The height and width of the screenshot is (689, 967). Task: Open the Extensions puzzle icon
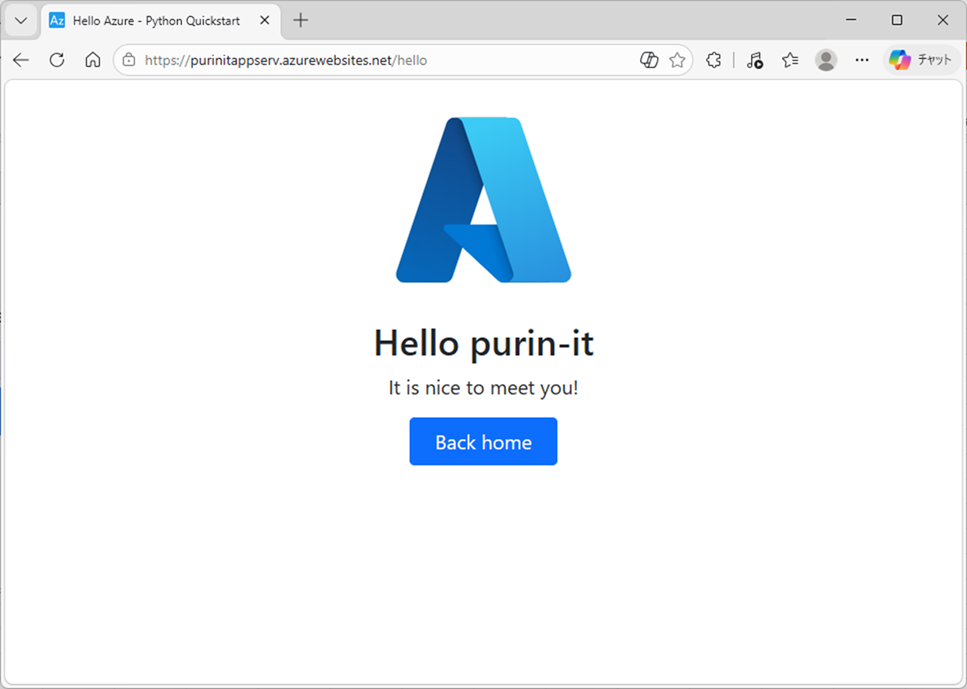click(x=713, y=60)
